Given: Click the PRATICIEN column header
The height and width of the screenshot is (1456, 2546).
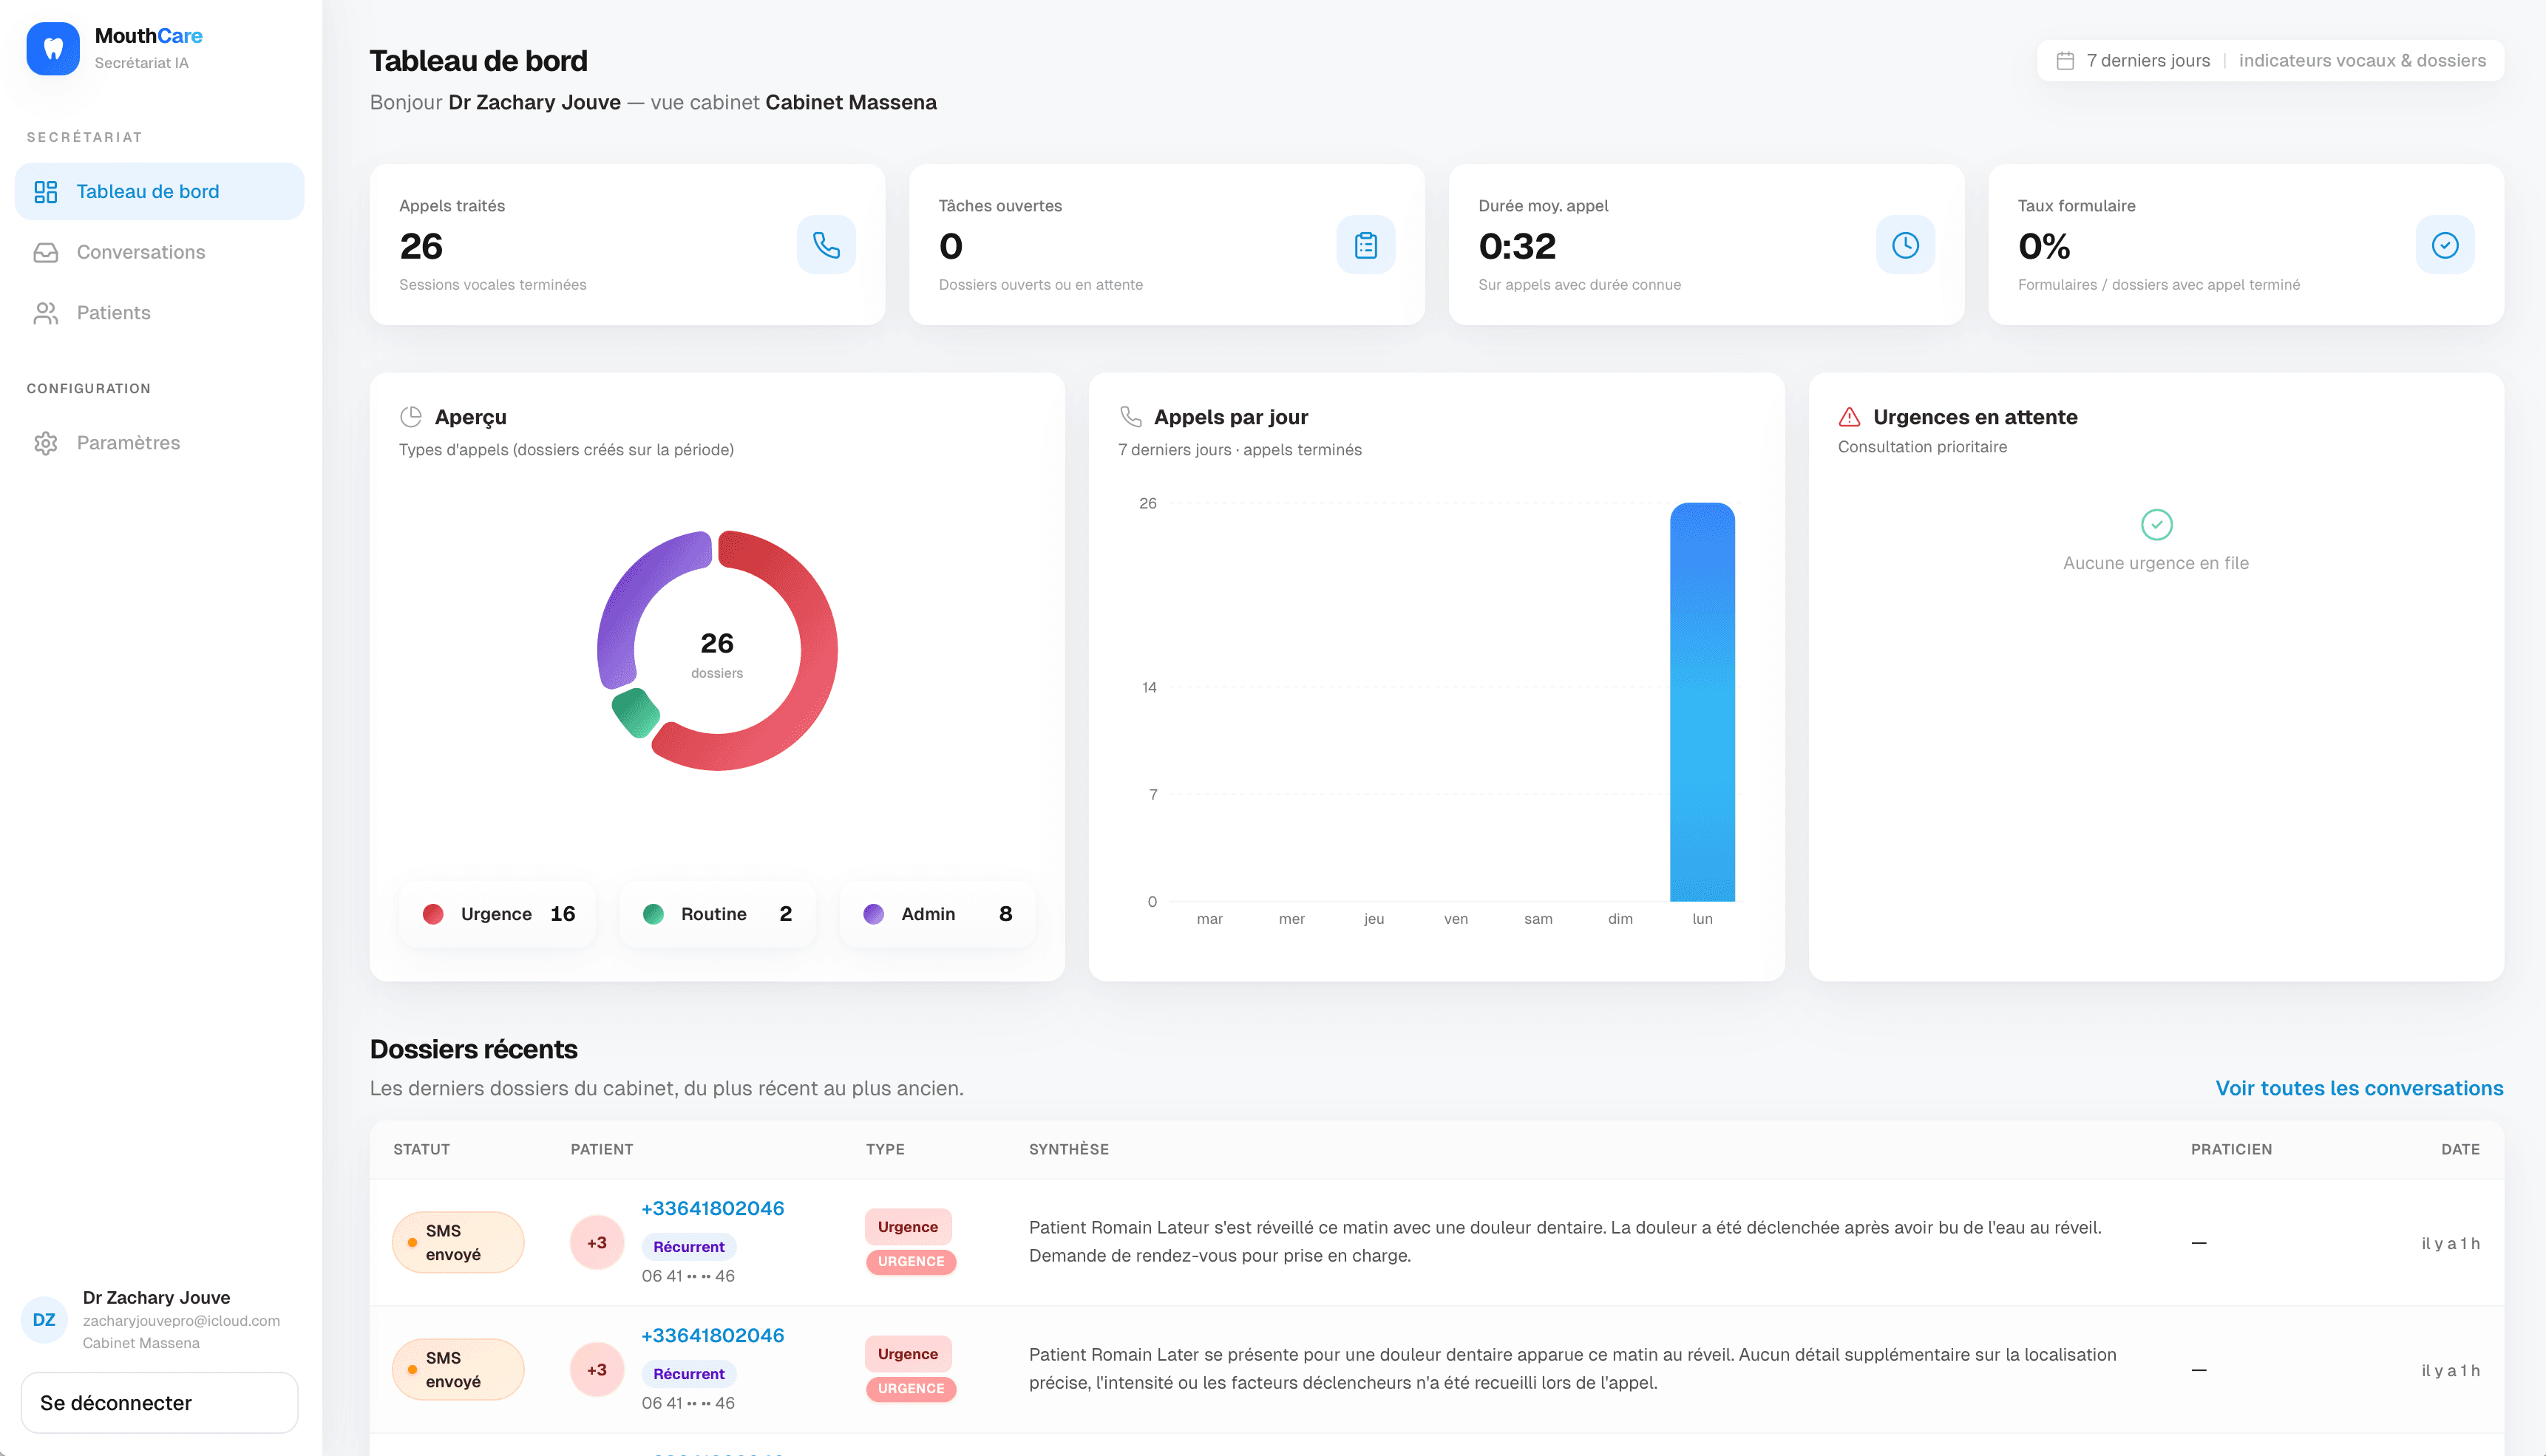Looking at the screenshot, I should tap(2231, 1149).
